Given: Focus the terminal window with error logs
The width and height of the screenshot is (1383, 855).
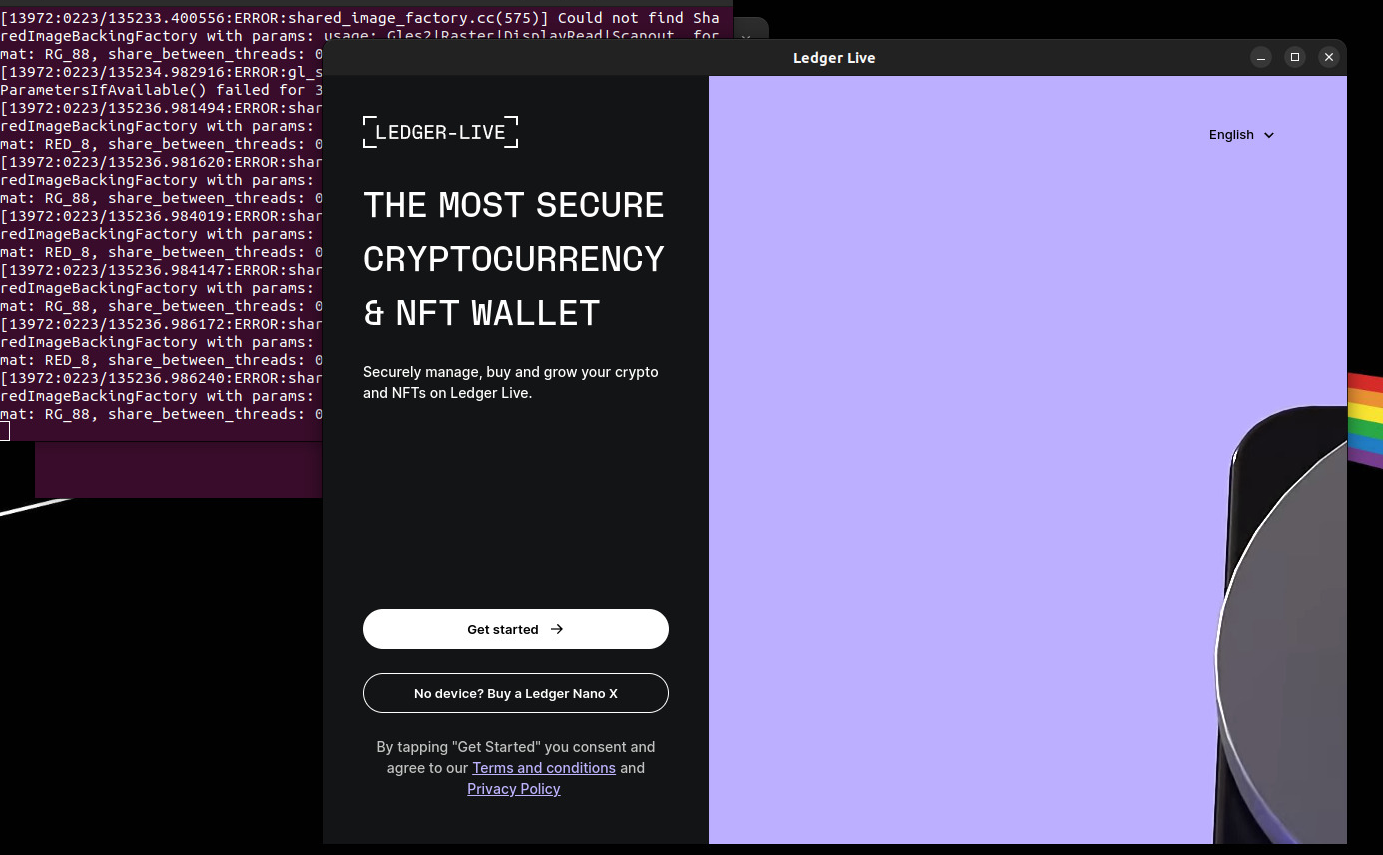Looking at the screenshot, I should [x=160, y=220].
